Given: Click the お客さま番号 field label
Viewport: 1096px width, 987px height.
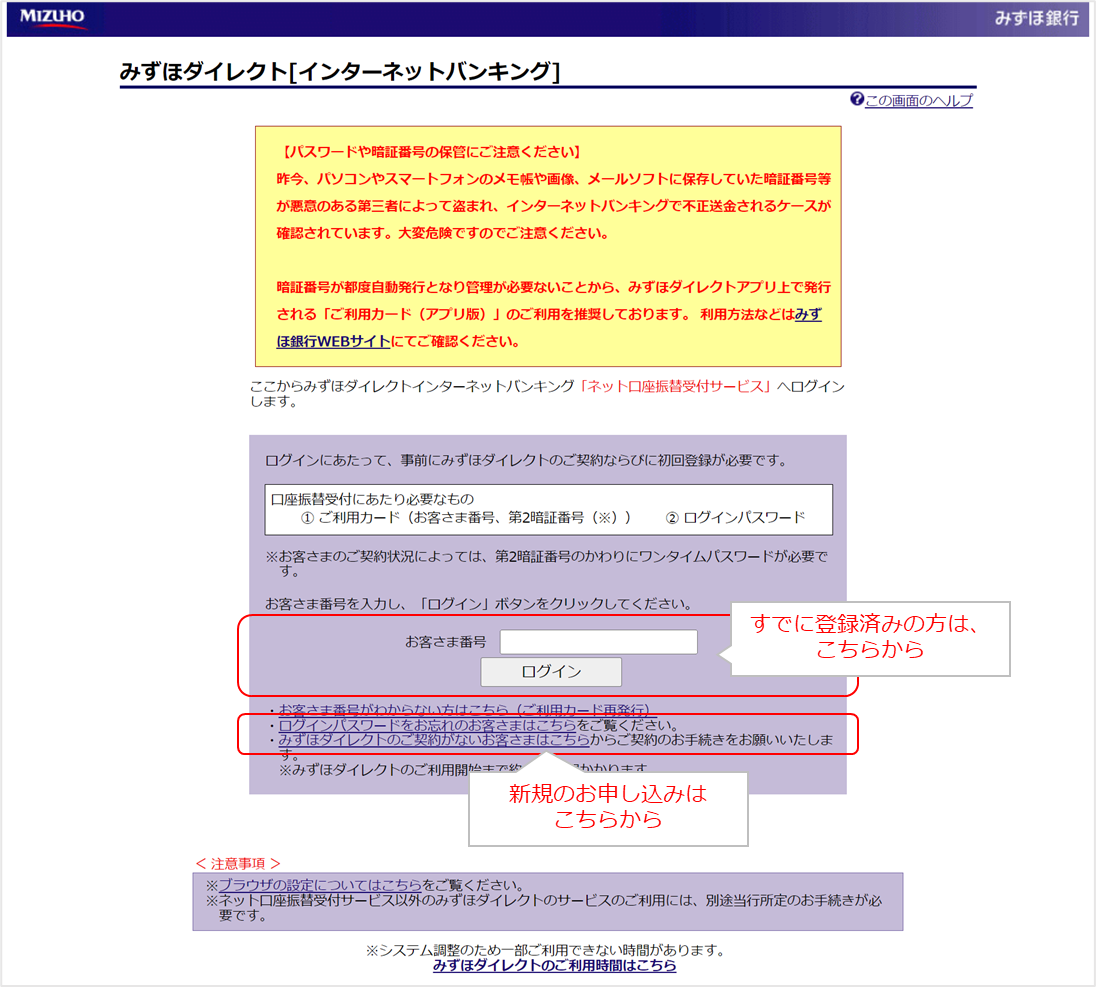Looking at the screenshot, I should coord(445,642).
